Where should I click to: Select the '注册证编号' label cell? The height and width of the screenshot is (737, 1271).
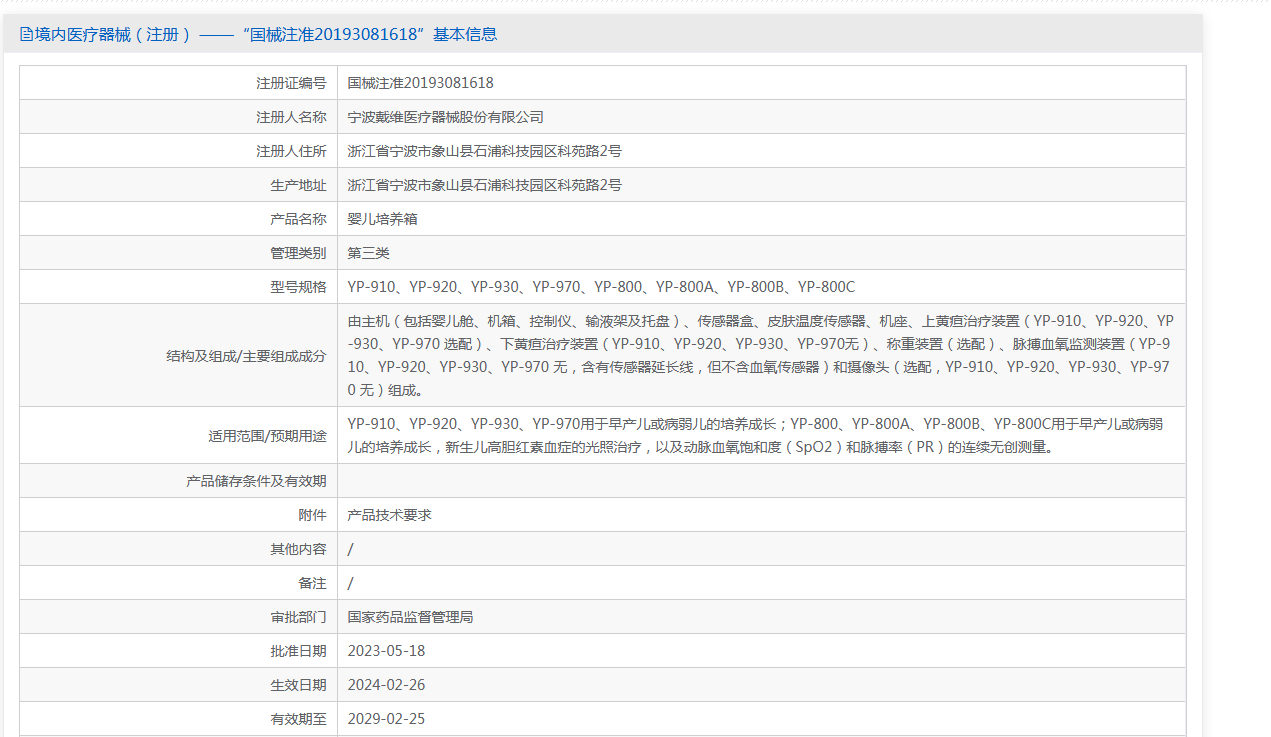pos(179,83)
